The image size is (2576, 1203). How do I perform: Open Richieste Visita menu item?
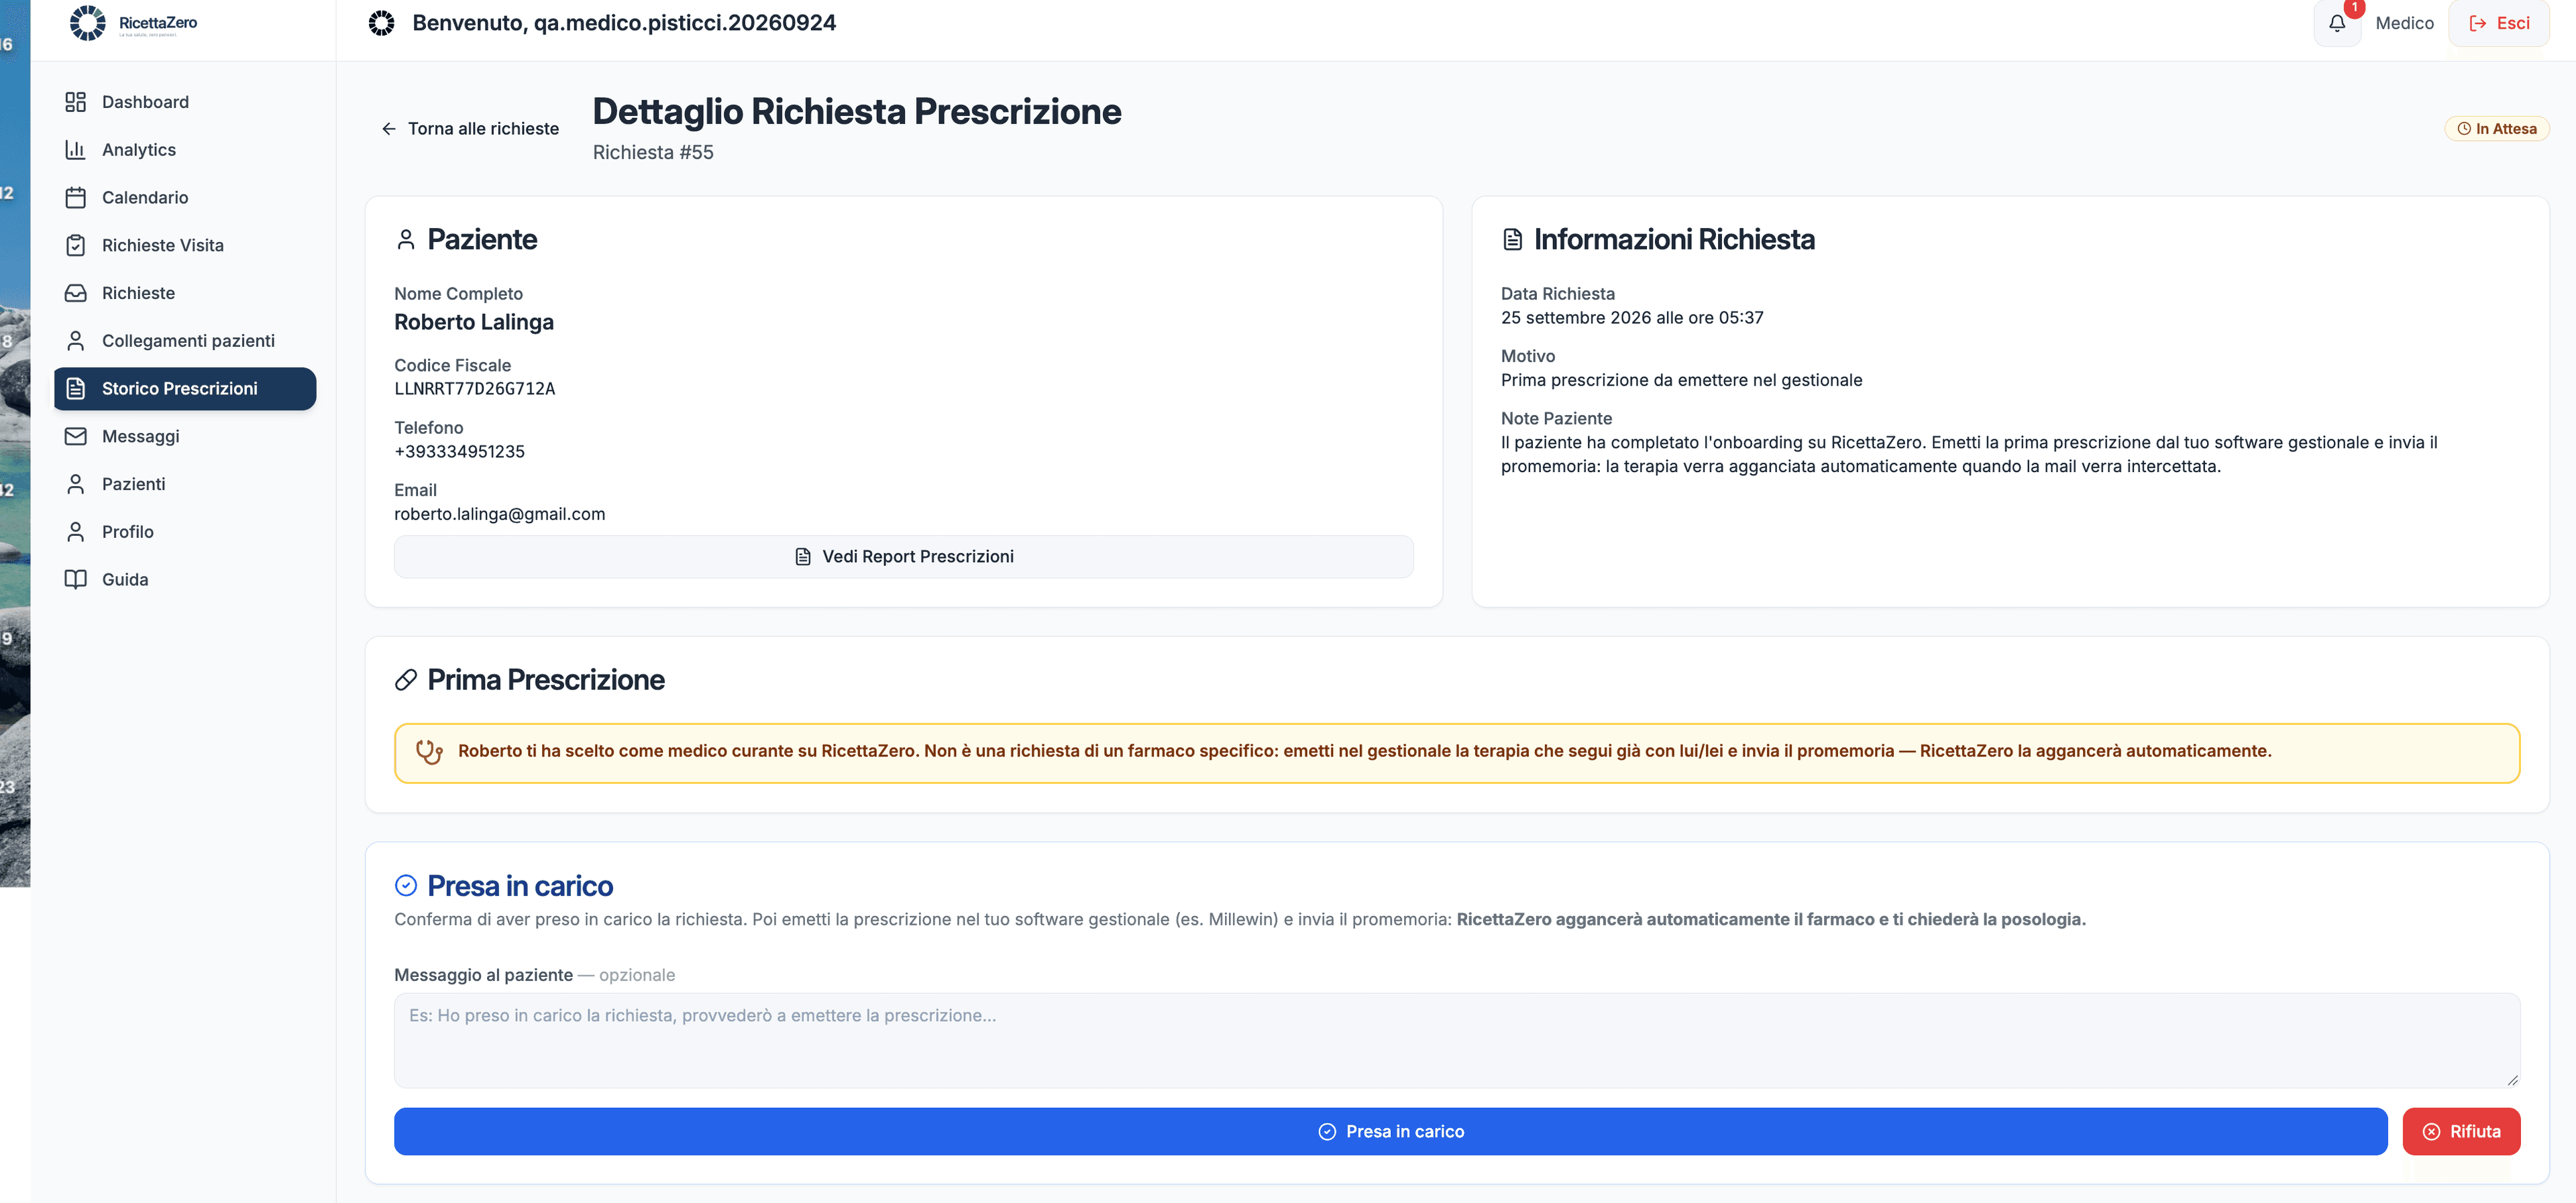185,245
